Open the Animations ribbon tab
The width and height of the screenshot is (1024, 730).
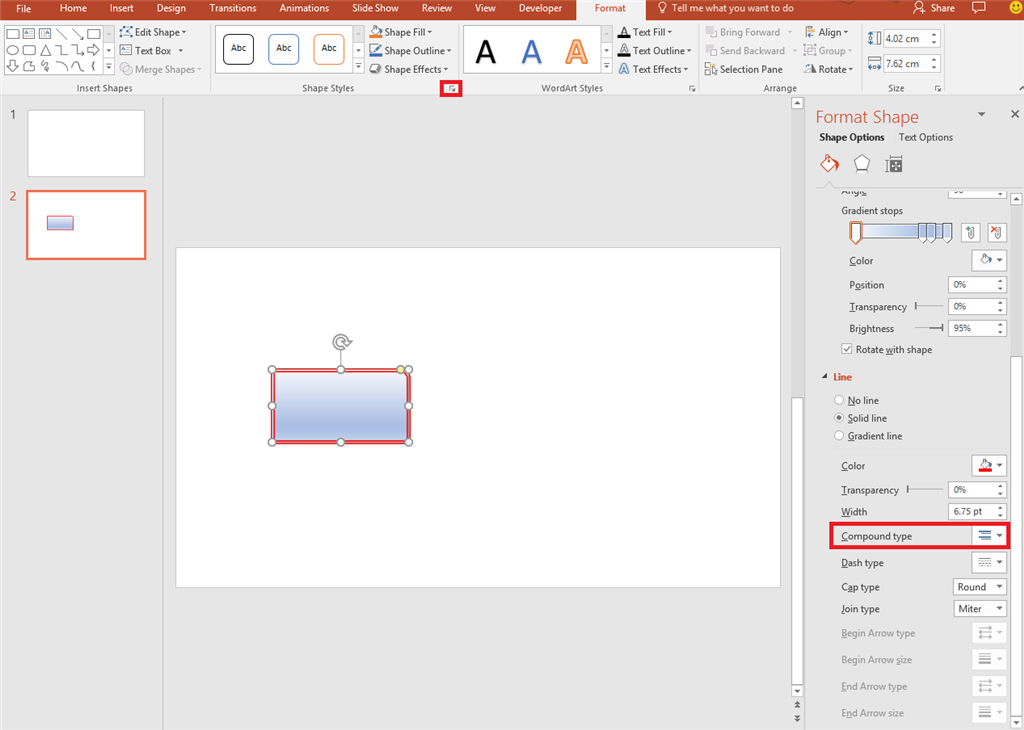click(303, 8)
